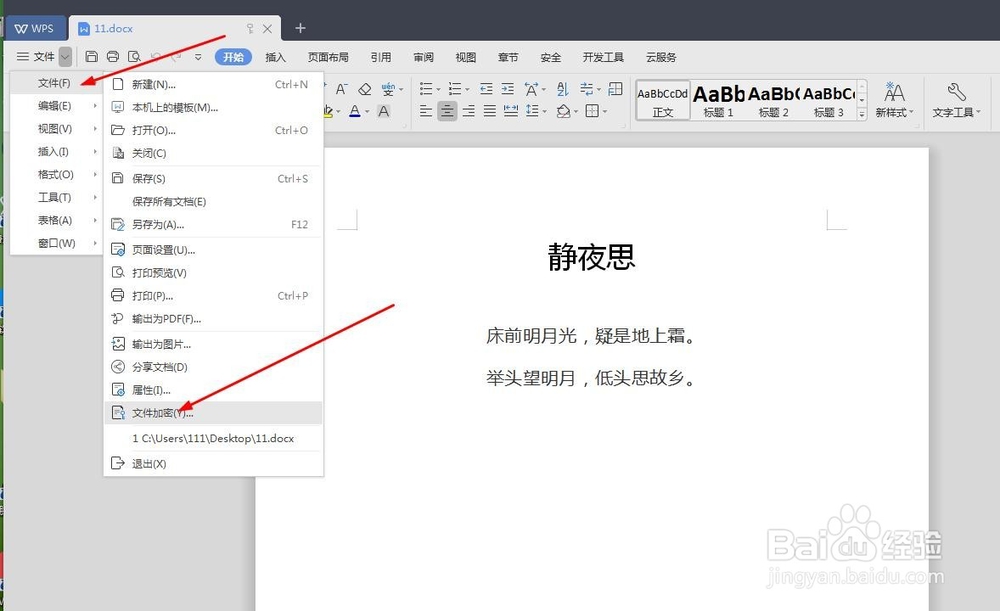This screenshot has width=1000, height=611.
Task: Select the bulleted list icon
Action: (427, 88)
